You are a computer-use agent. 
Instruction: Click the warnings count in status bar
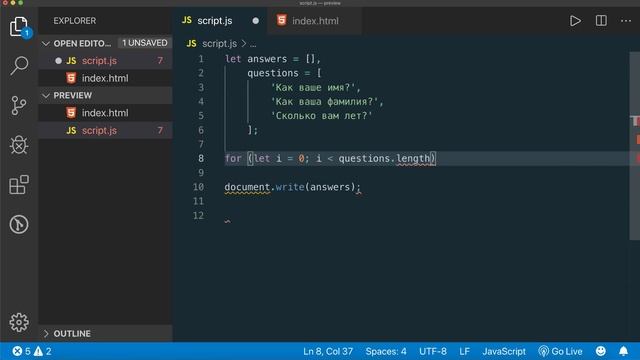click(43, 351)
